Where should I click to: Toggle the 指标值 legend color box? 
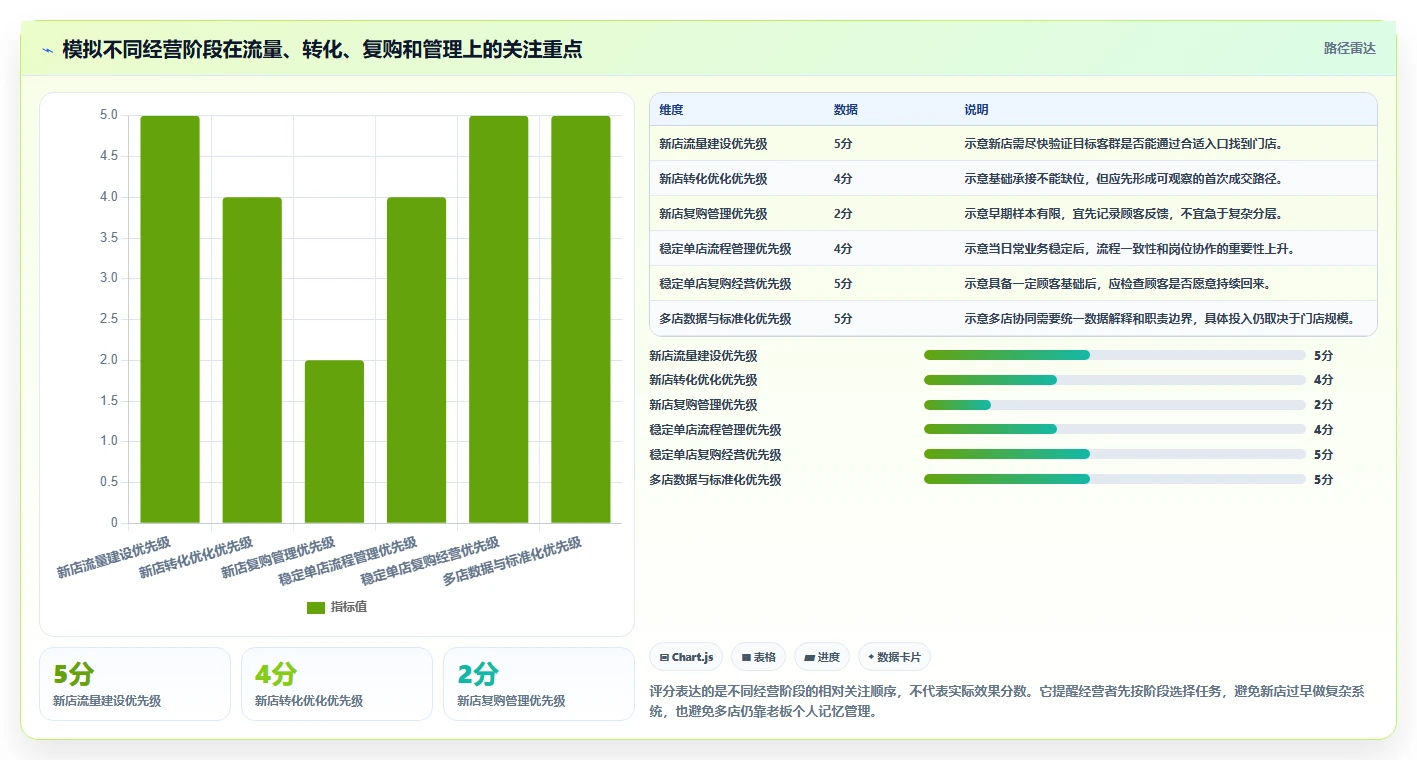pyautogui.click(x=316, y=607)
